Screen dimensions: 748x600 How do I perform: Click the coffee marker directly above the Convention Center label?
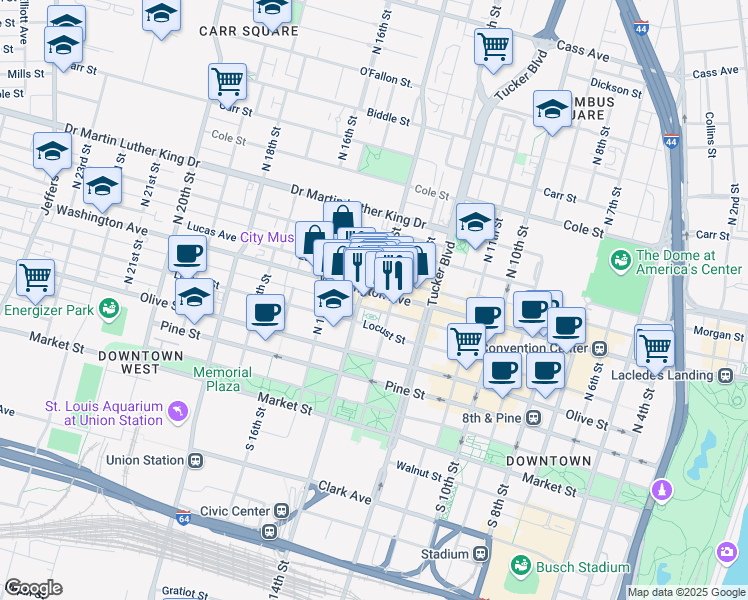(566, 329)
